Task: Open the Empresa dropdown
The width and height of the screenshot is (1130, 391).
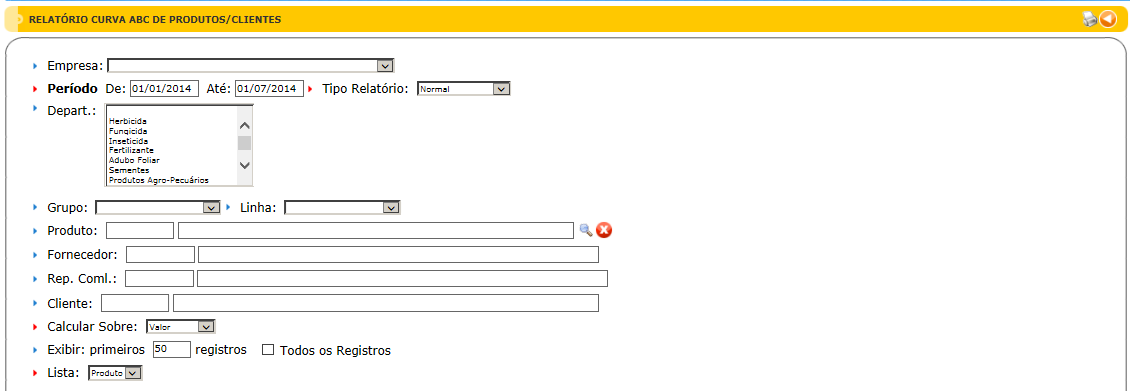Action: 251,66
